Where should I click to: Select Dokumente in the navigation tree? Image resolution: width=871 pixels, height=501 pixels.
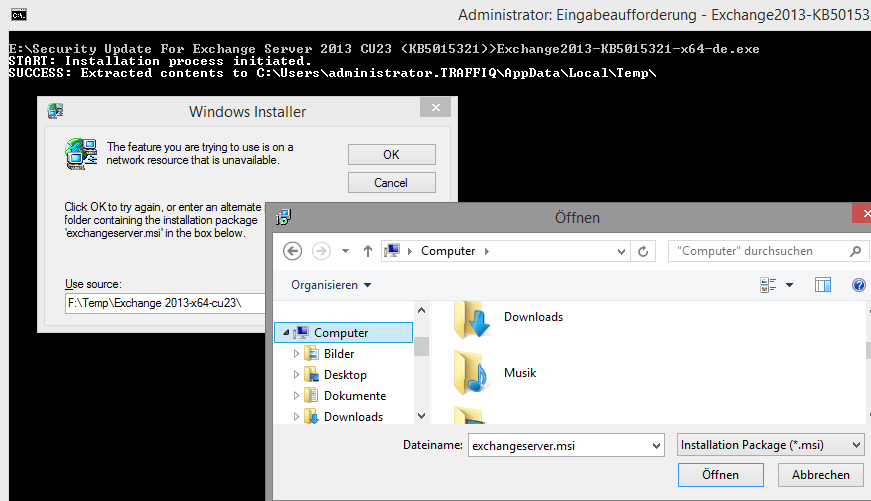pyautogui.click(x=355, y=396)
